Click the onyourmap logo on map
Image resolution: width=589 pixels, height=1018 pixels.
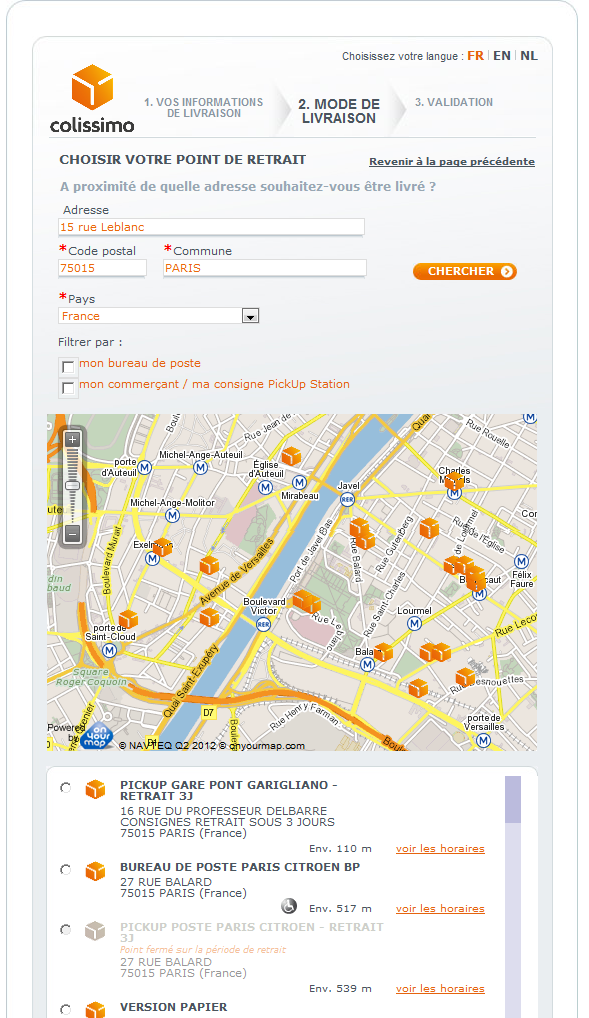pyautogui.click(x=97, y=736)
